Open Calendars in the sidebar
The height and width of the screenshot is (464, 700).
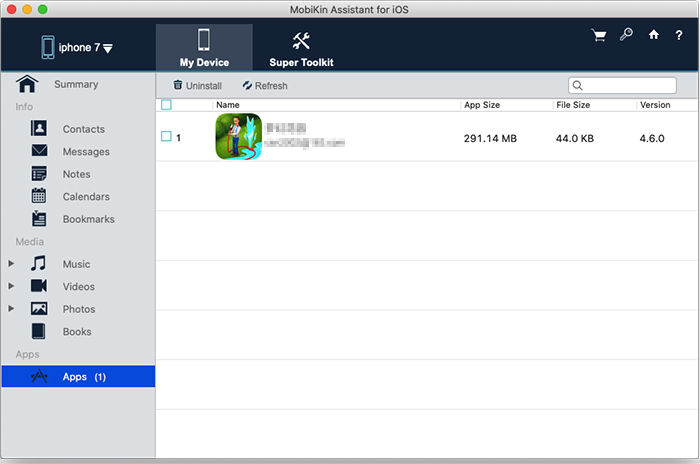[85, 197]
